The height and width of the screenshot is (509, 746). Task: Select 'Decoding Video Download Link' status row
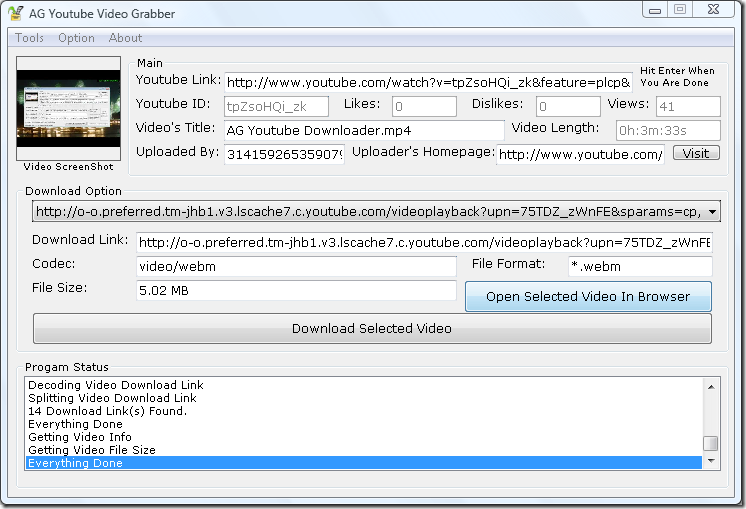click(364, 385)
